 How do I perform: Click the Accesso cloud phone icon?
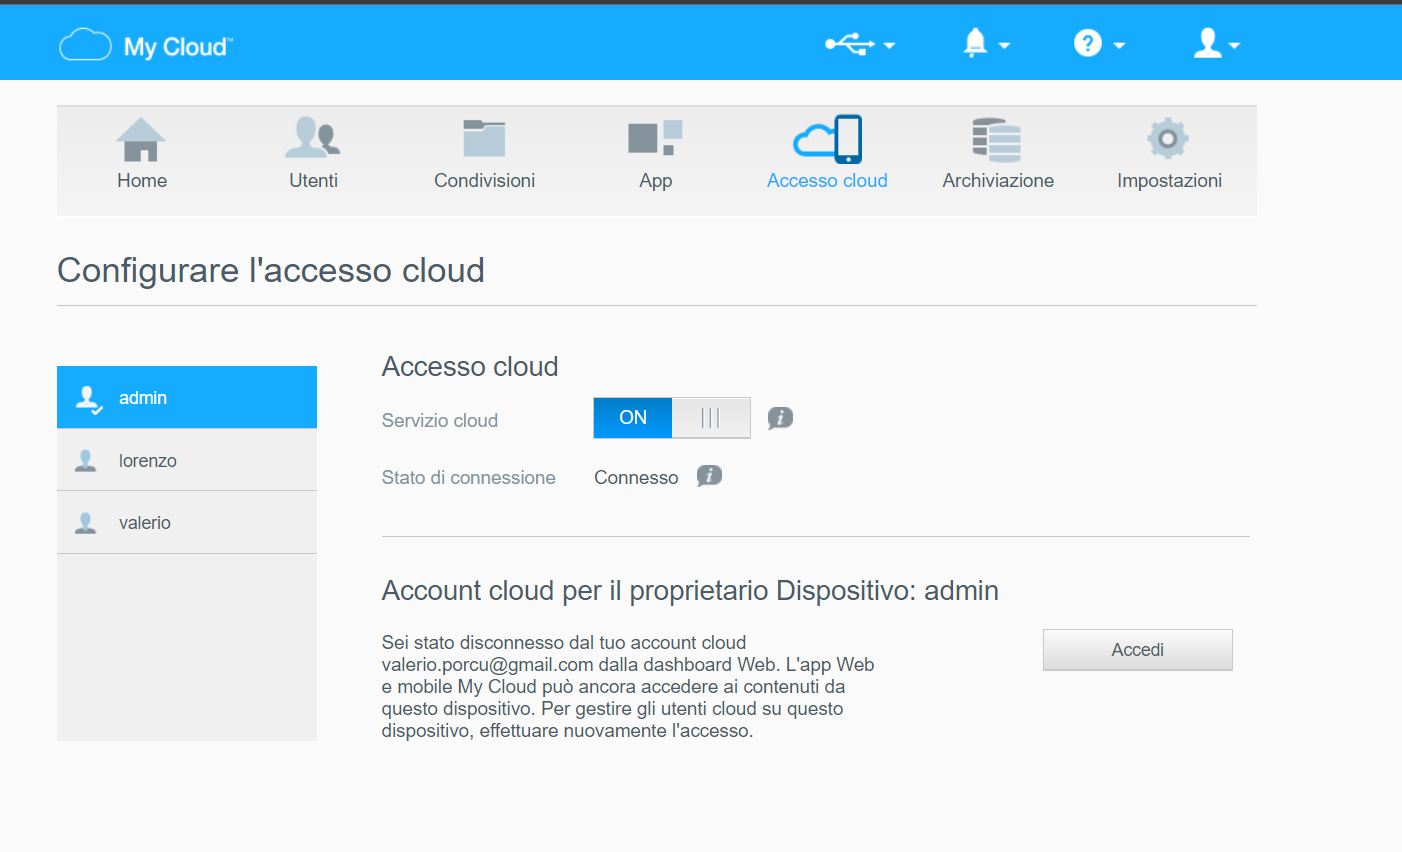(827, 139)
